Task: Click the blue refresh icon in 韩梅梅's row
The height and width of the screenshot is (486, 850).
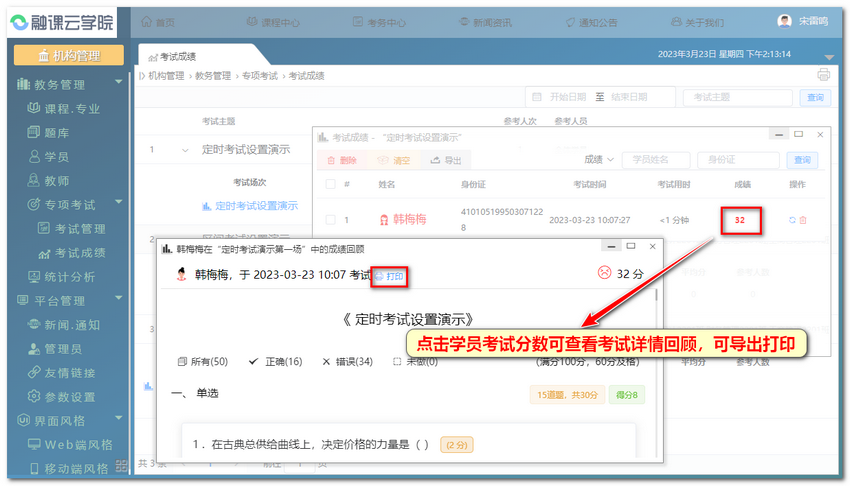Action: tap(792, 220)
